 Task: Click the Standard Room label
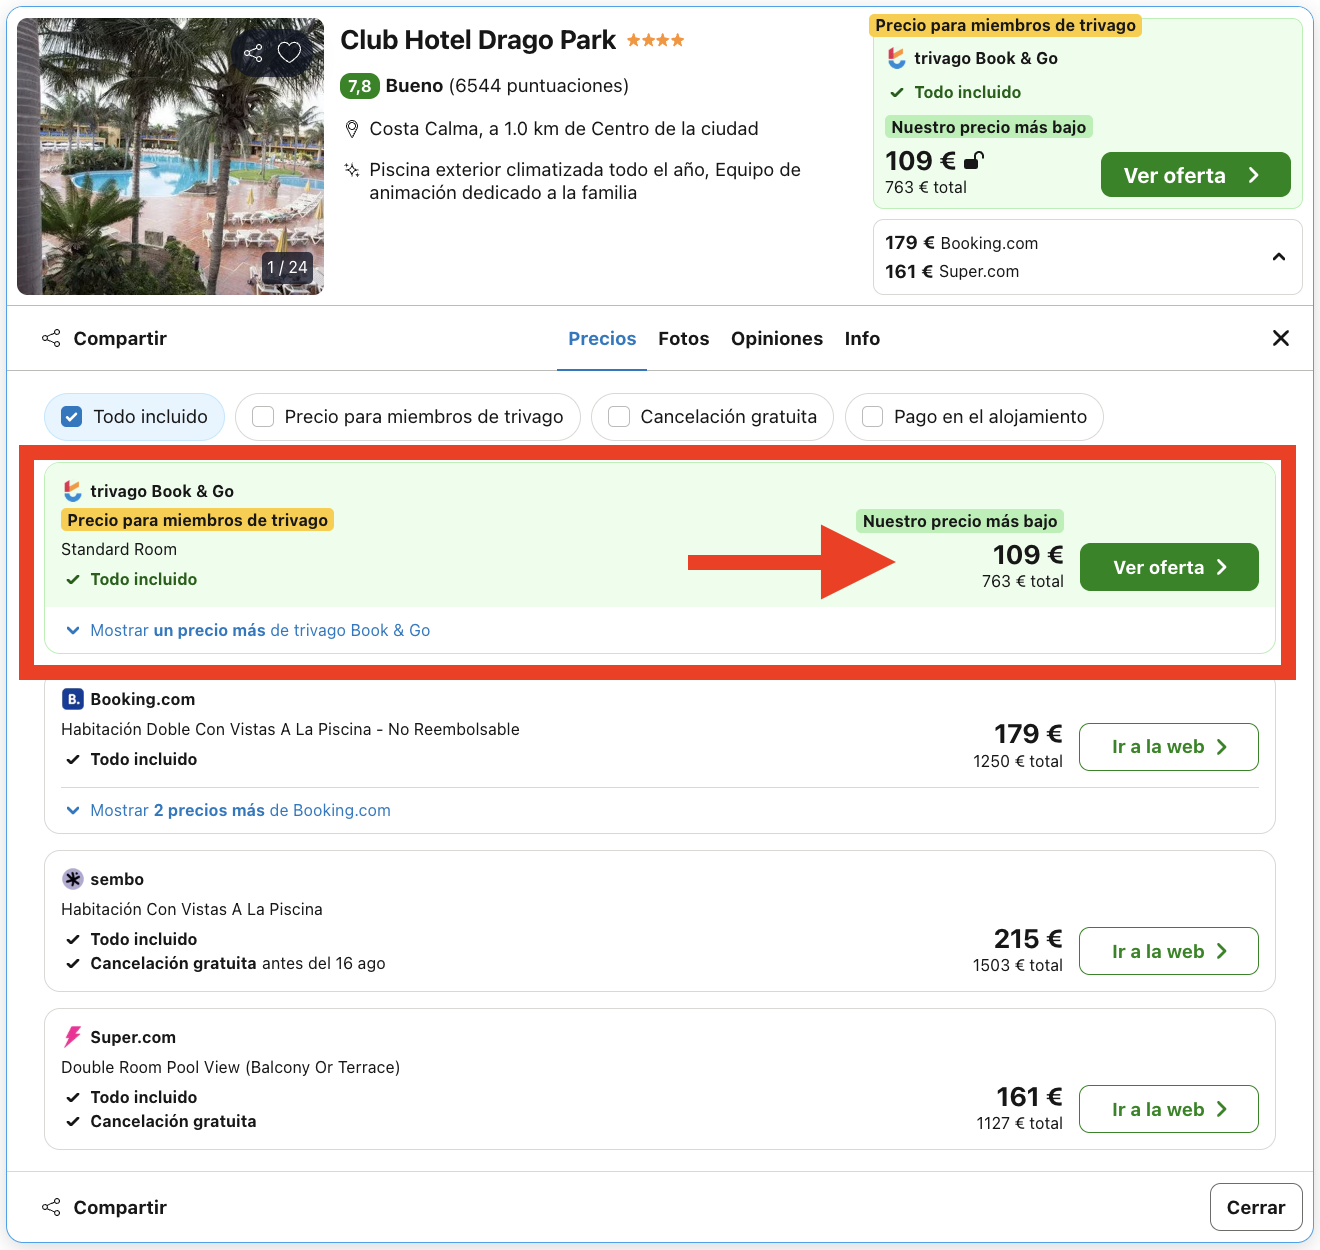click(119, 549)
